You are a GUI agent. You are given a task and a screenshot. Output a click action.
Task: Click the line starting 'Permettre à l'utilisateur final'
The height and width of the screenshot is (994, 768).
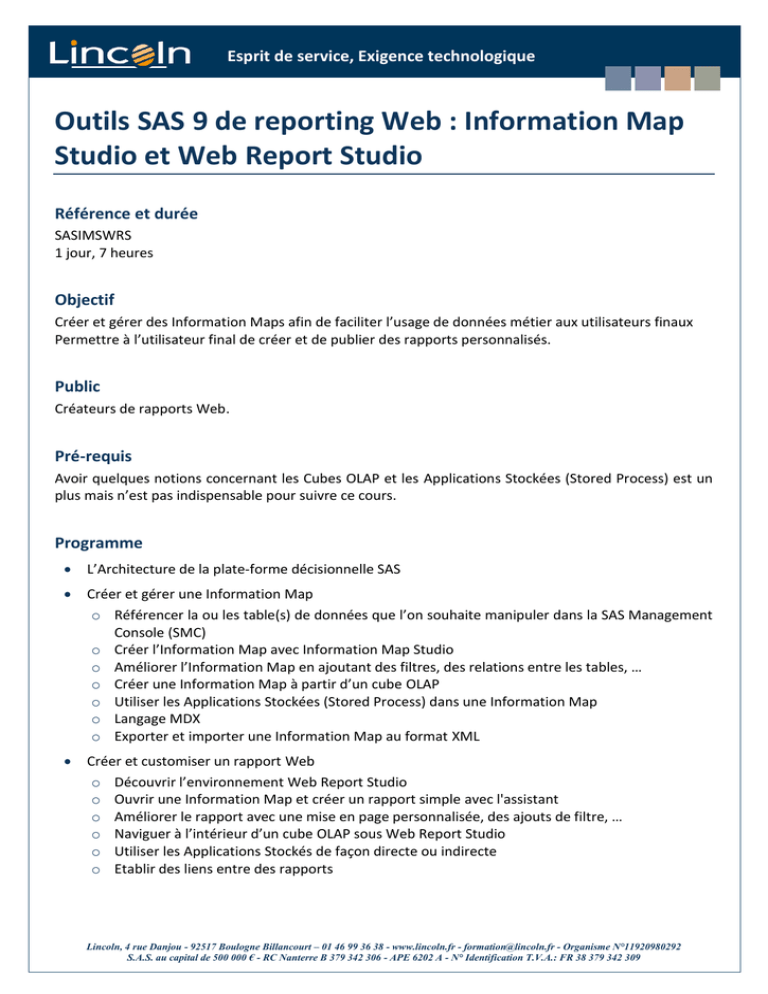coord(303,340)
